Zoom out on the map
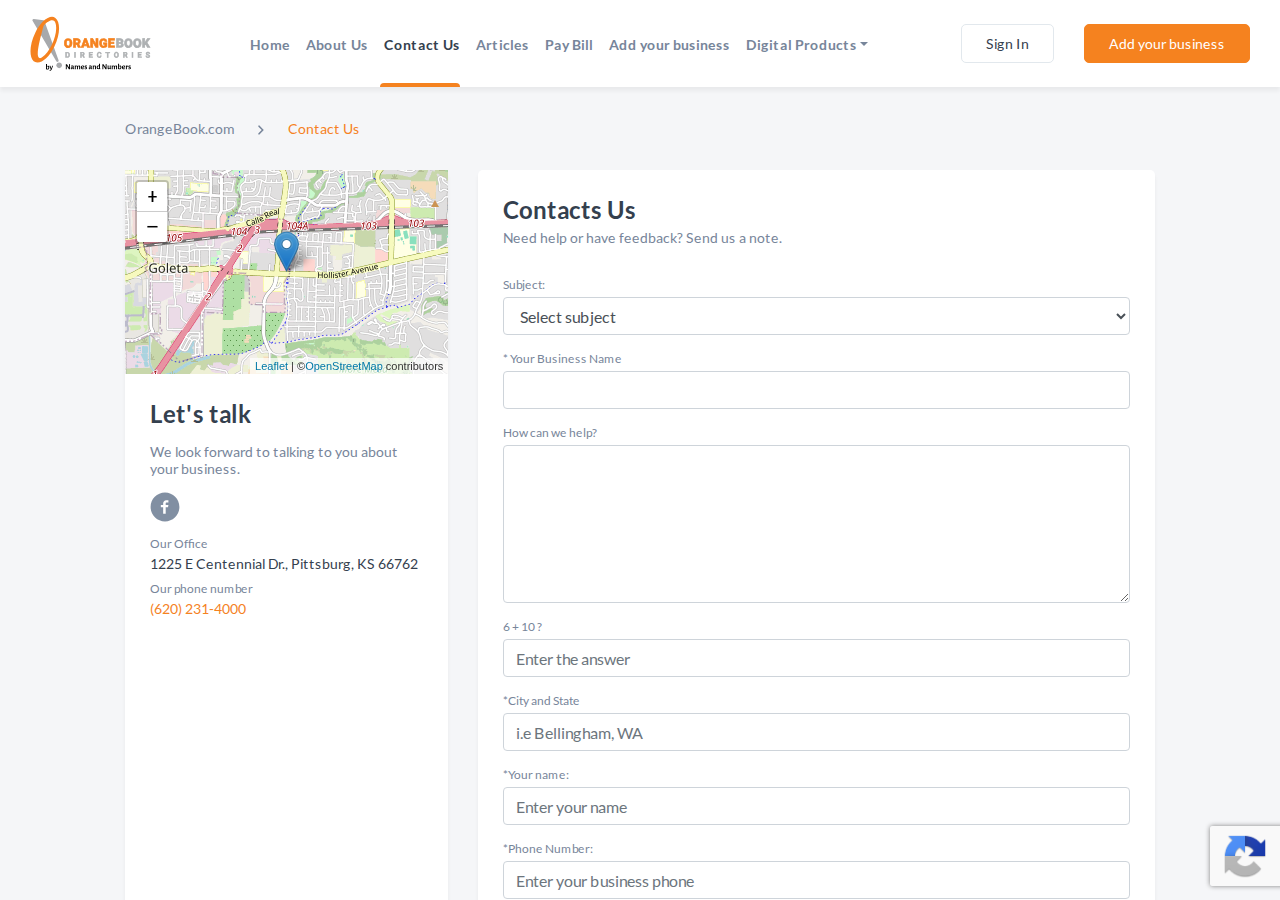 (x=152, y=227)
